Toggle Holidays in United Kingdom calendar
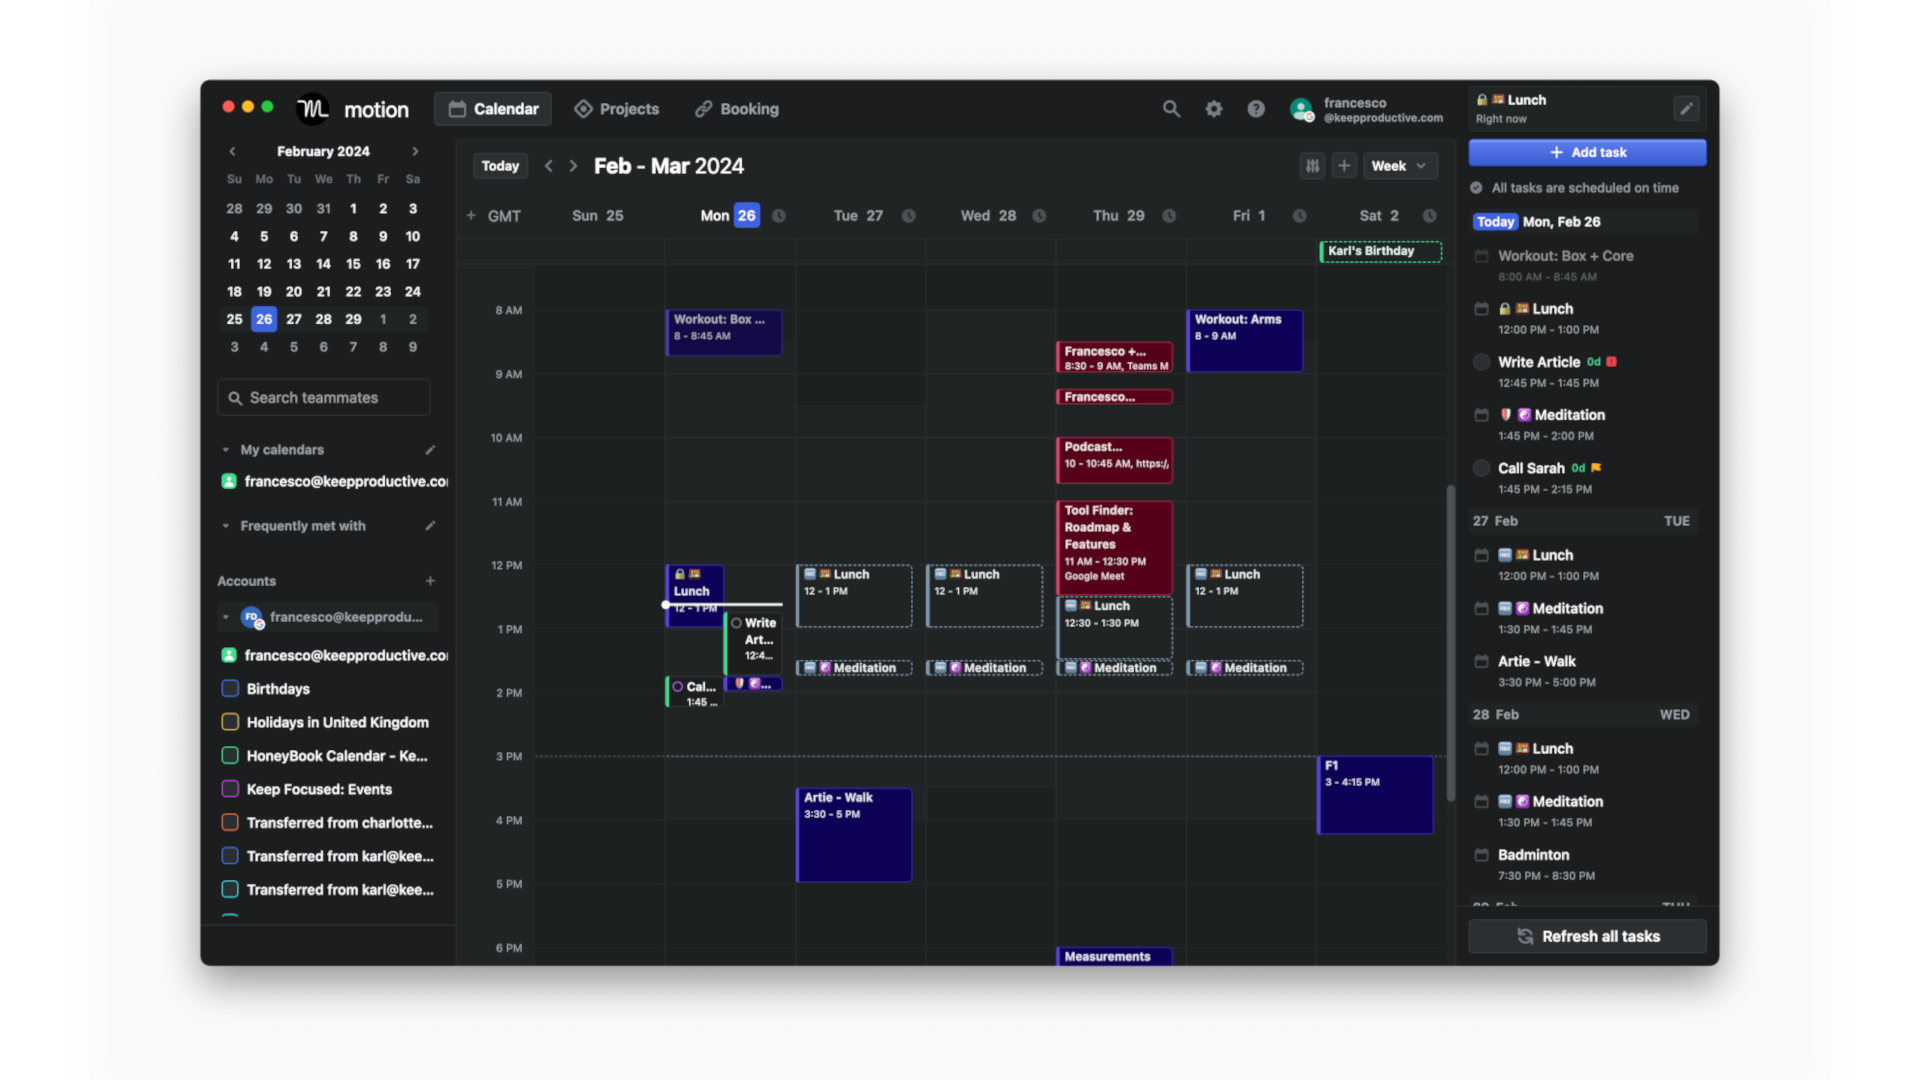 228,722
